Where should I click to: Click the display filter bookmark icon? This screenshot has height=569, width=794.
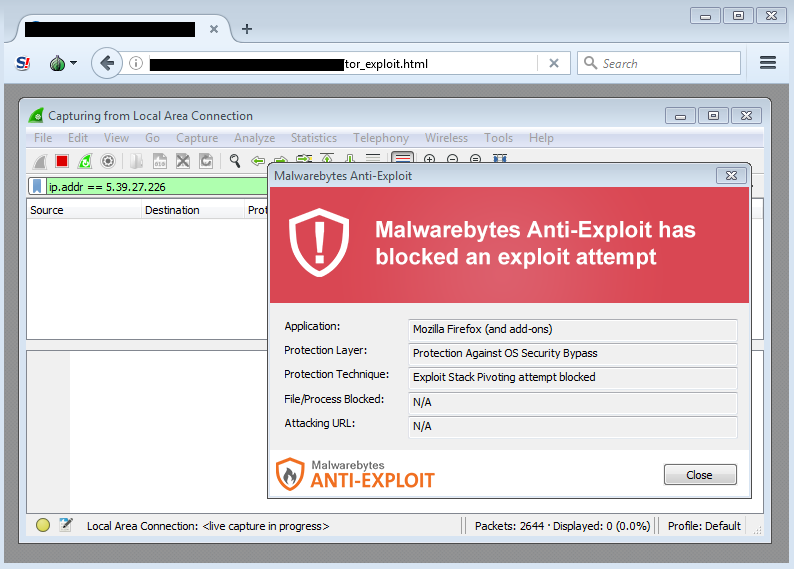point(37,186)
